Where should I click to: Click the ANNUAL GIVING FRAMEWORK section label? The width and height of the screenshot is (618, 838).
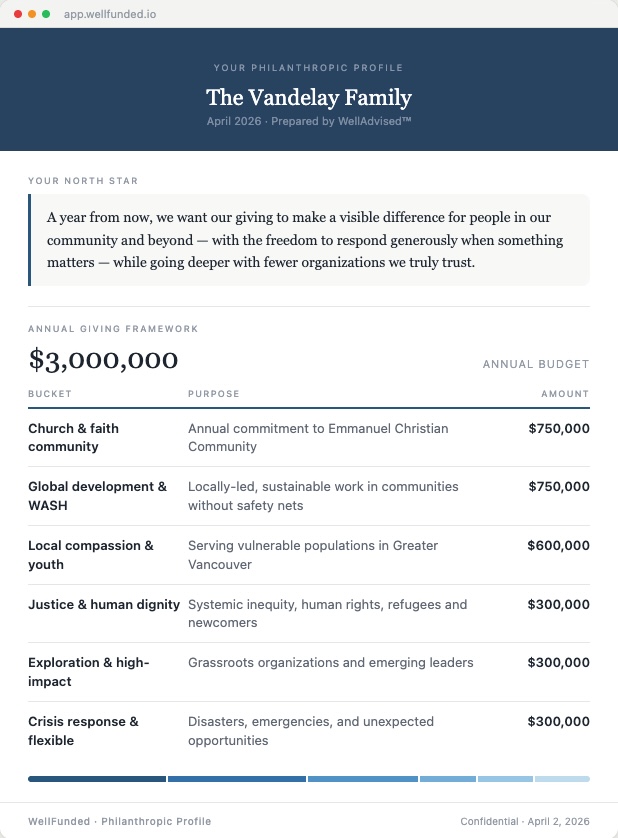click(x=113, y=329)
